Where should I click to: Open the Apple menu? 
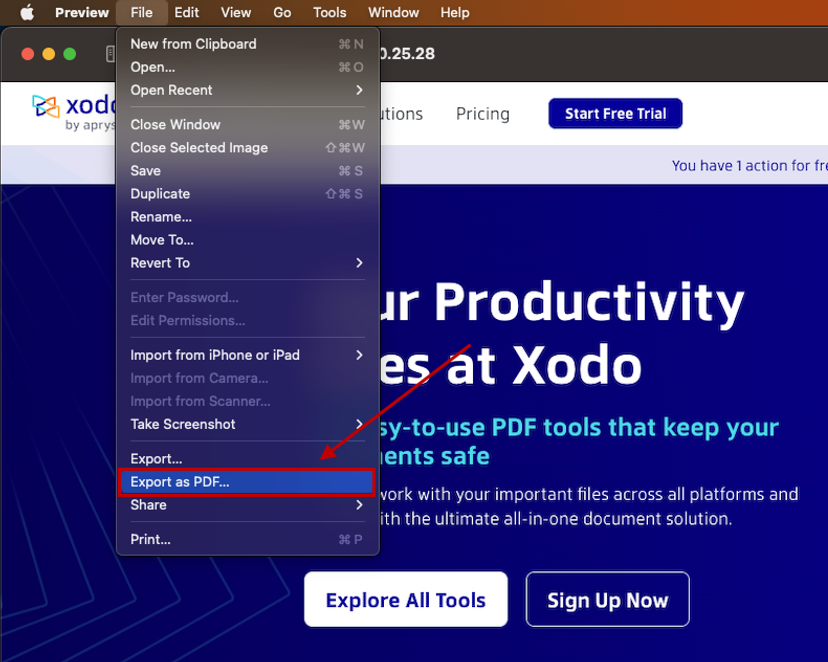click(26, 13)
